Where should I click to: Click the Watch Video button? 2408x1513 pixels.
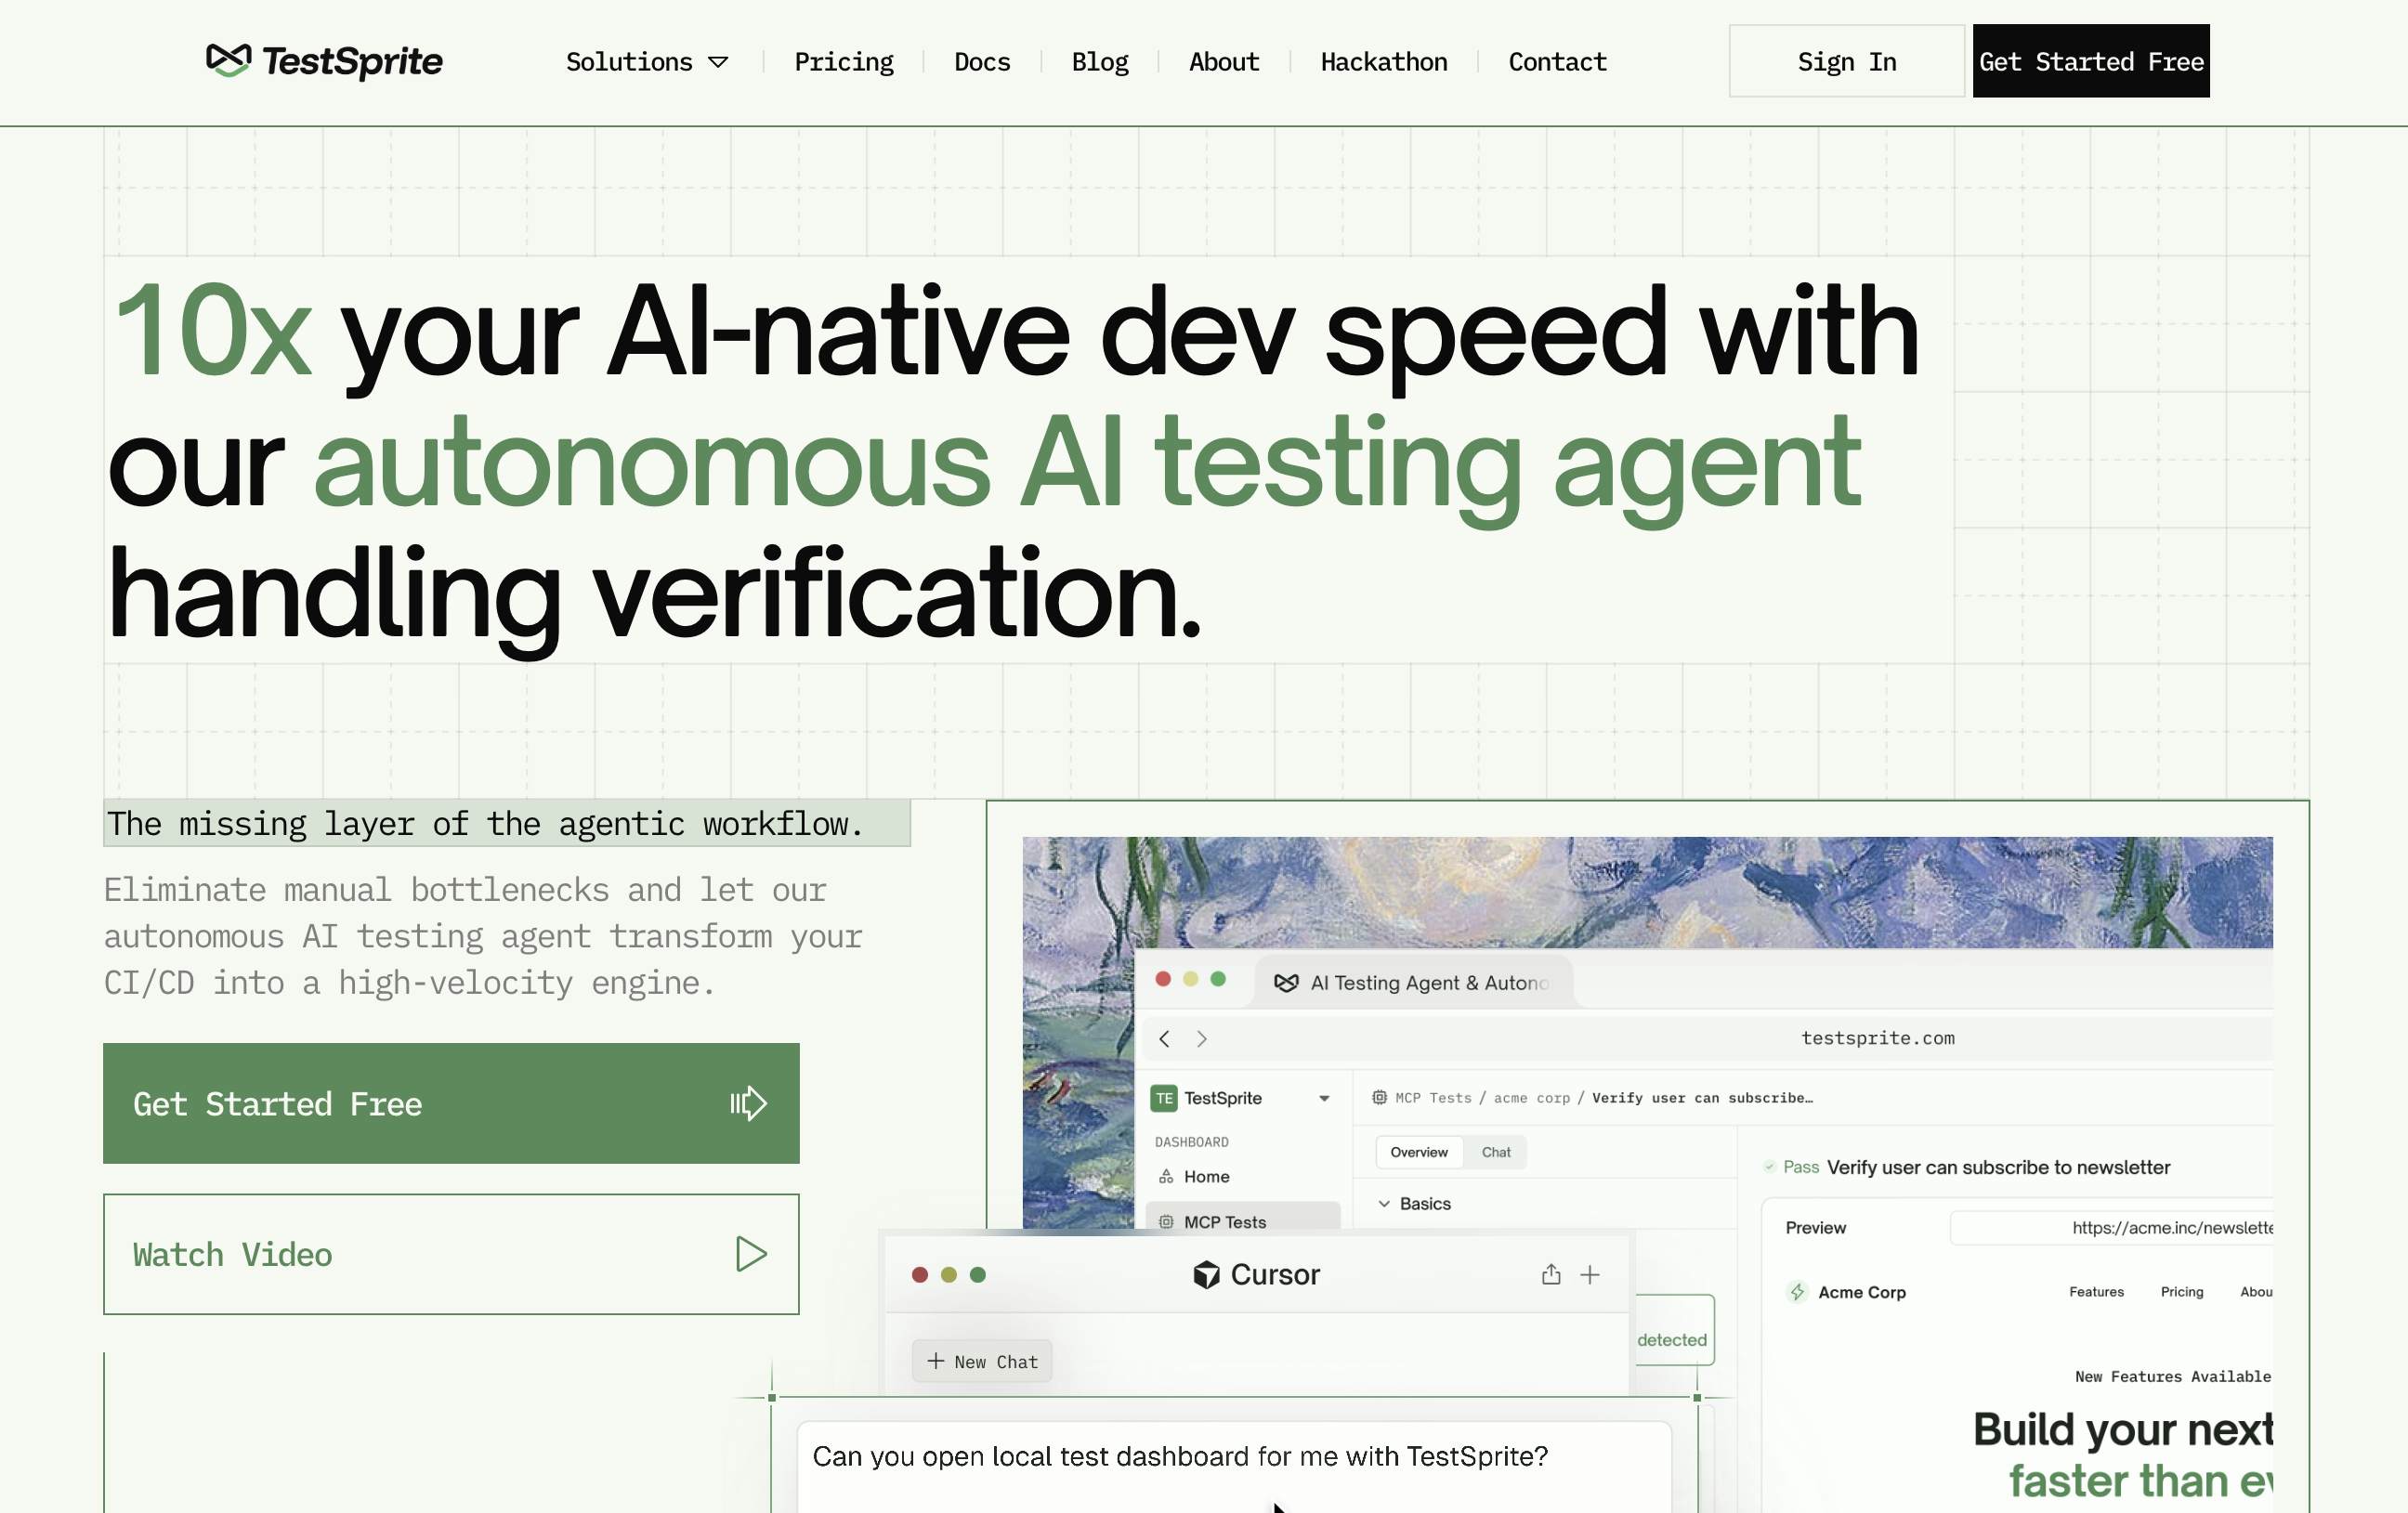click(451, 1254)
